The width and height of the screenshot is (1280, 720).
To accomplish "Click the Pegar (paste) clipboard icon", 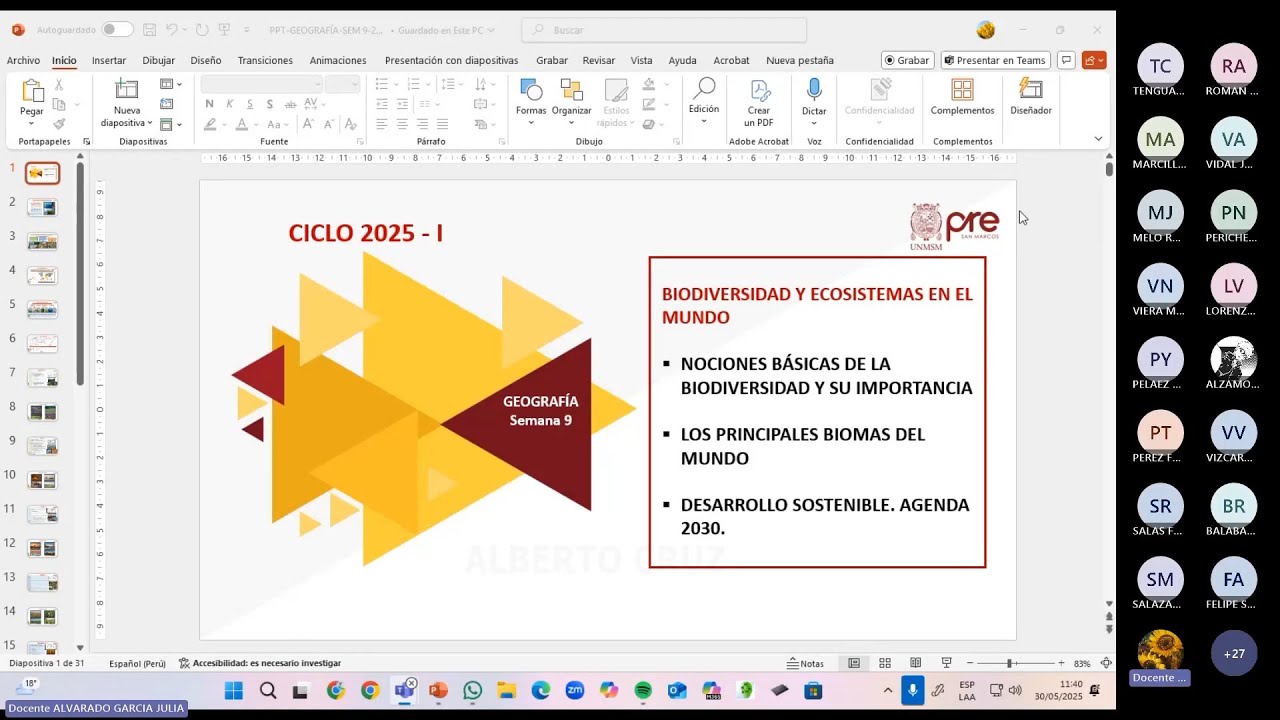I will pyautogui.click(x=32, y=91).
